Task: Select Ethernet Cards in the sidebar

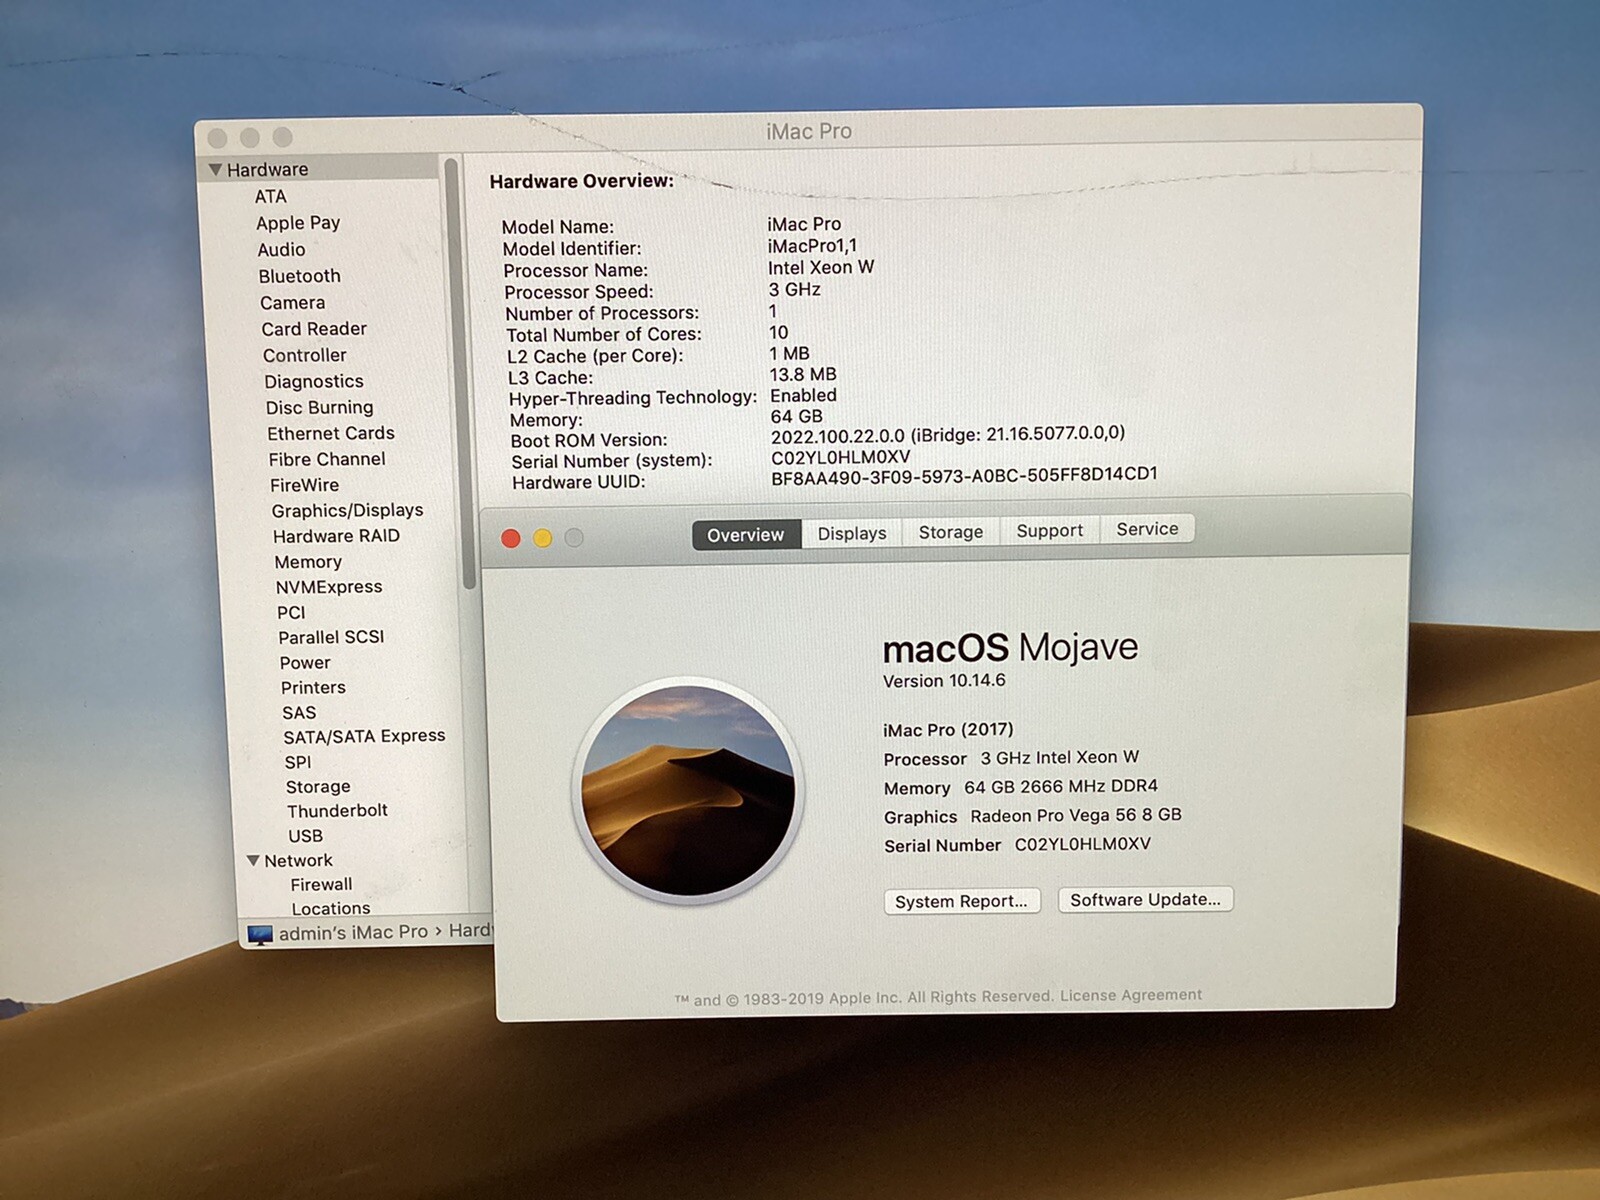Action: point(331,433)
